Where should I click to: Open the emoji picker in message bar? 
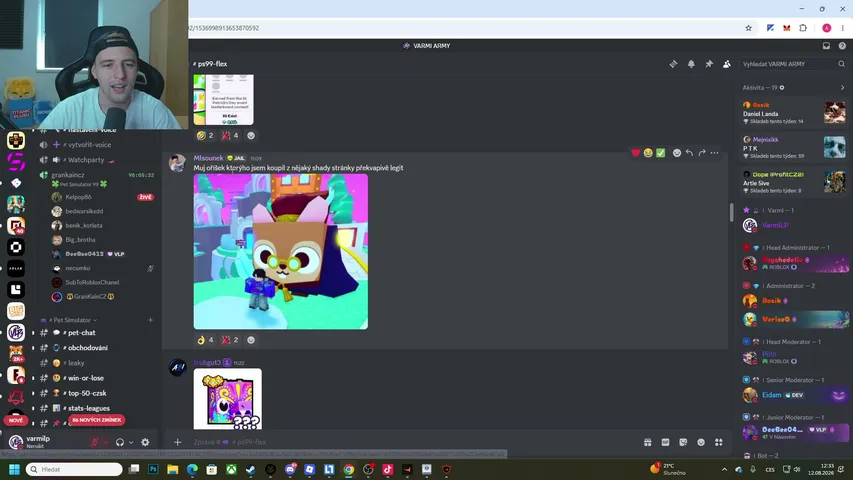coord(701,442)
